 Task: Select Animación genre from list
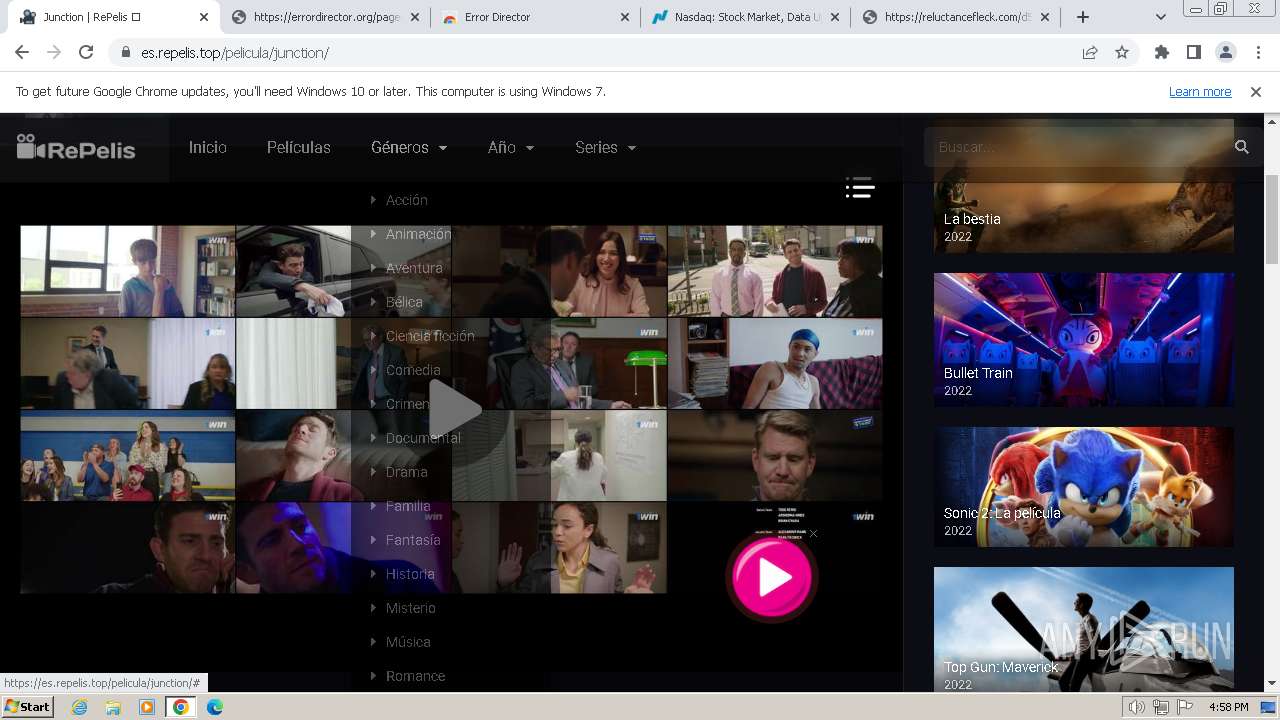click(x=419, y=234)
